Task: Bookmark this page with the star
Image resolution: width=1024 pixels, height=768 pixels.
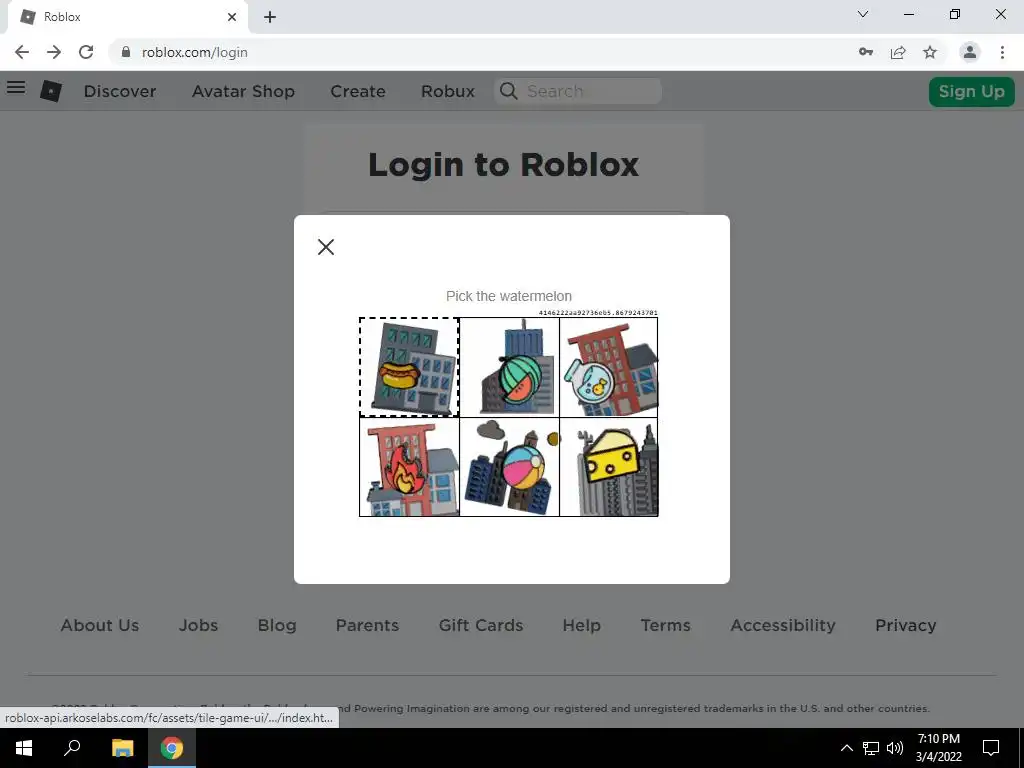Action: tap(930, 52)
